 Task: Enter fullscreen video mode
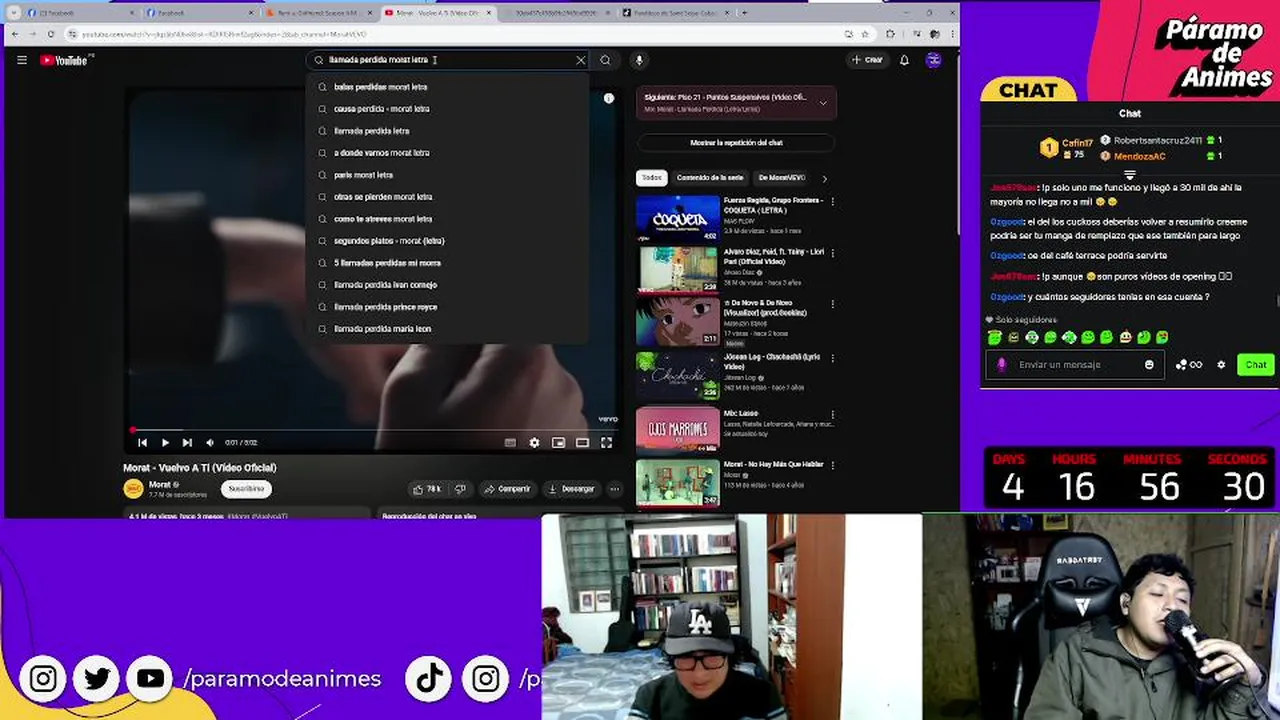[606, 442]
